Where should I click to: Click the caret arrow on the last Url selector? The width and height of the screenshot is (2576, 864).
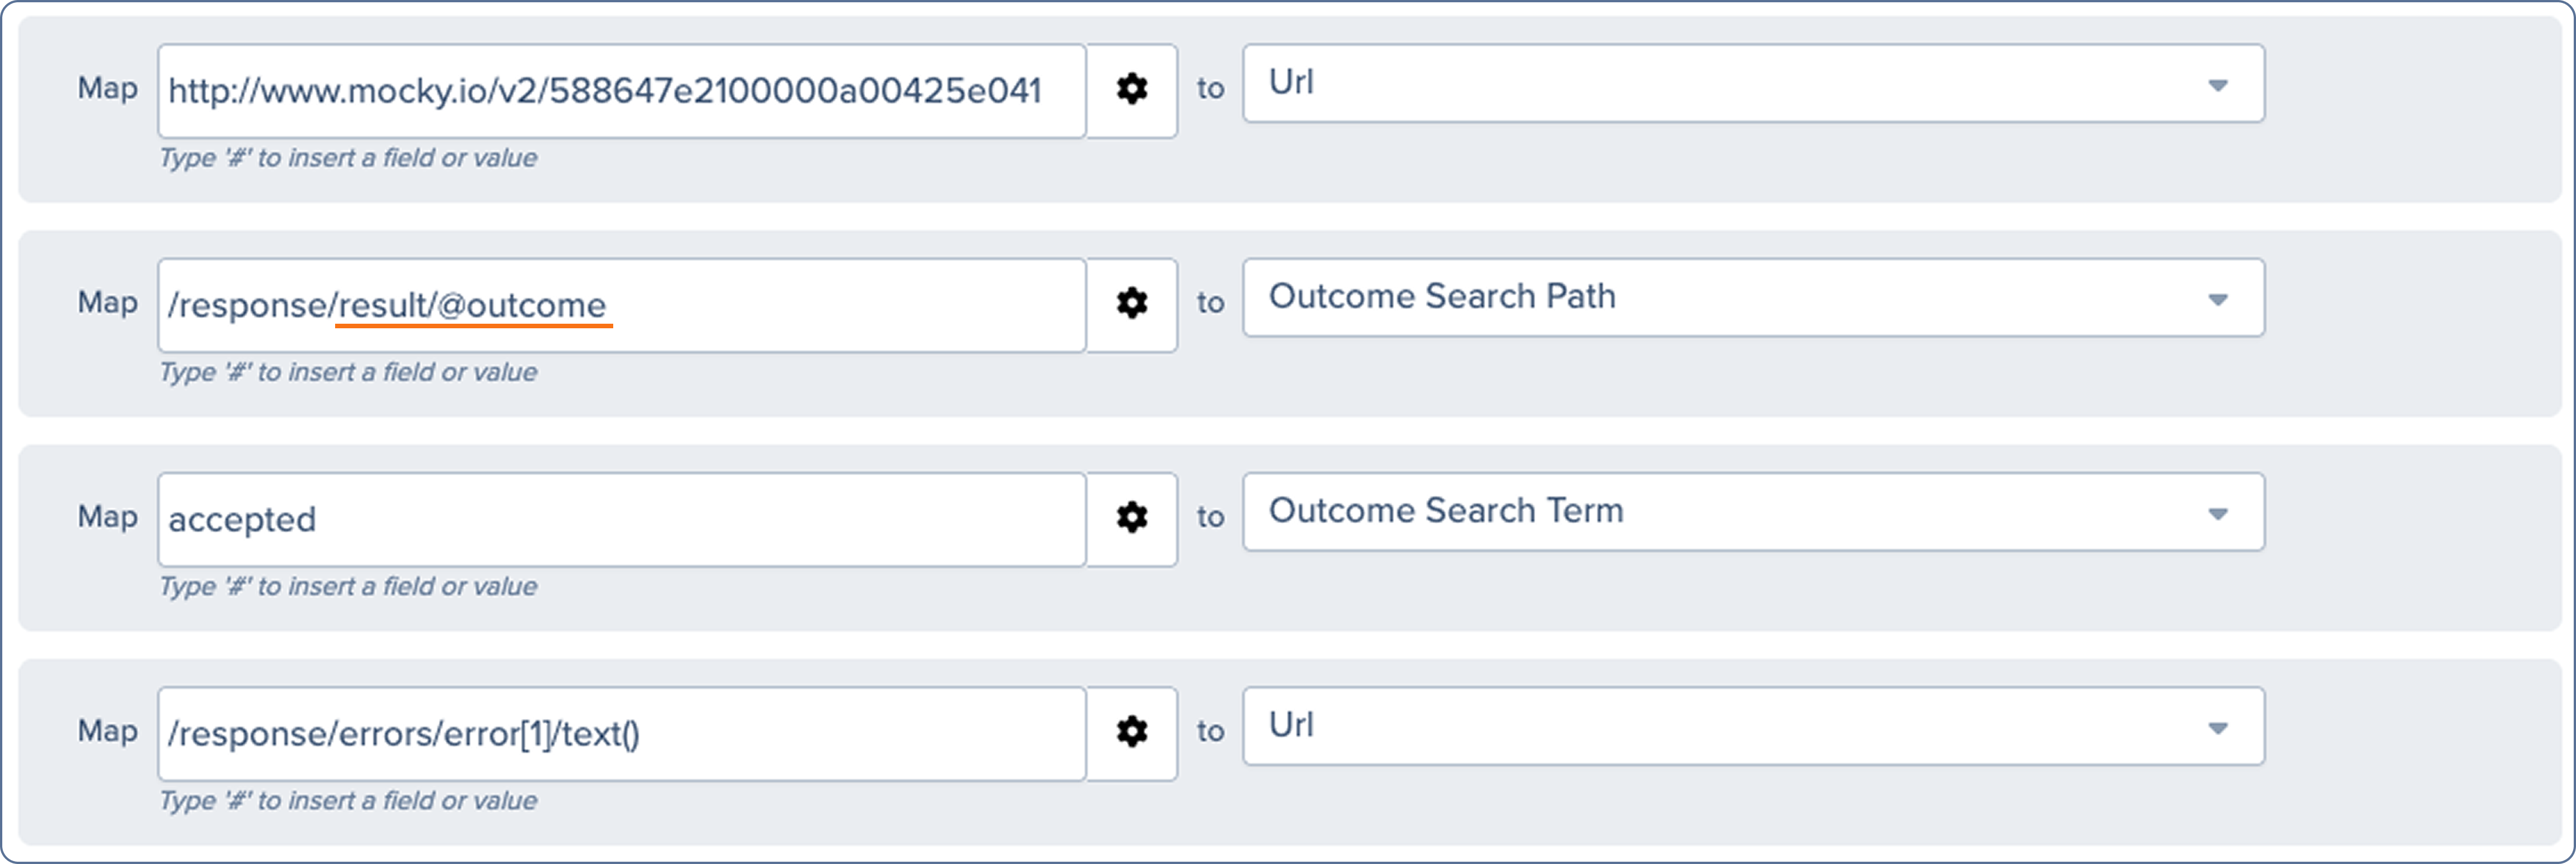coord(2217,728)
